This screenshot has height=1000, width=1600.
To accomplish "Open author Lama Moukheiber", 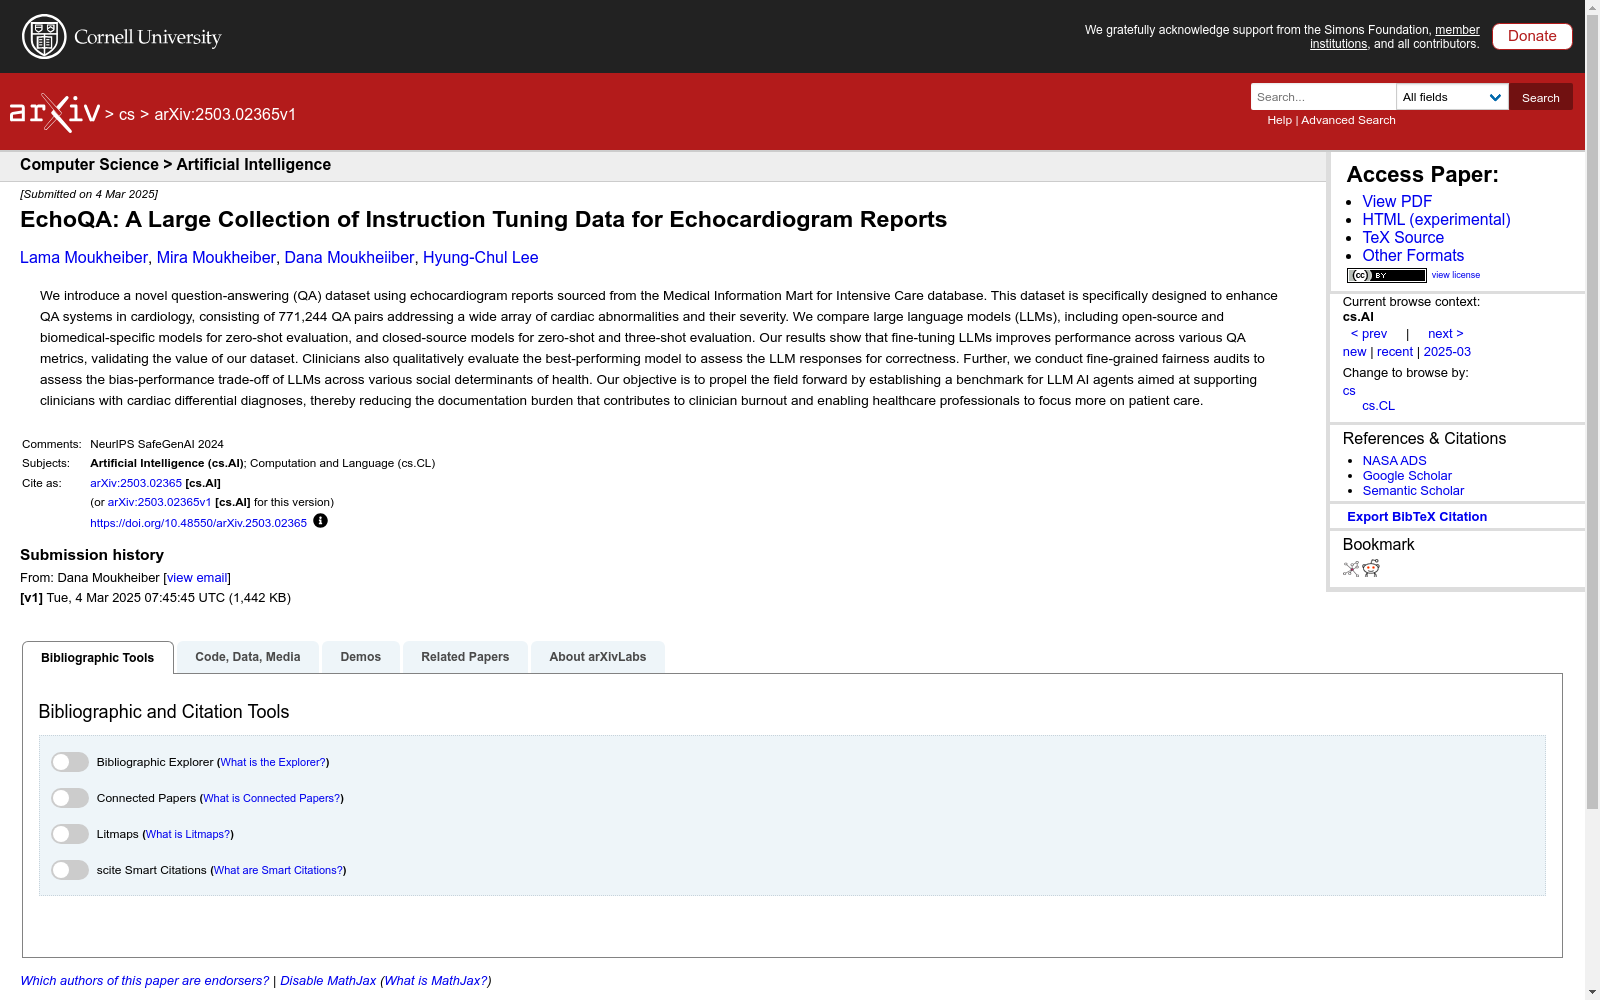I will [x=84, y=258].
